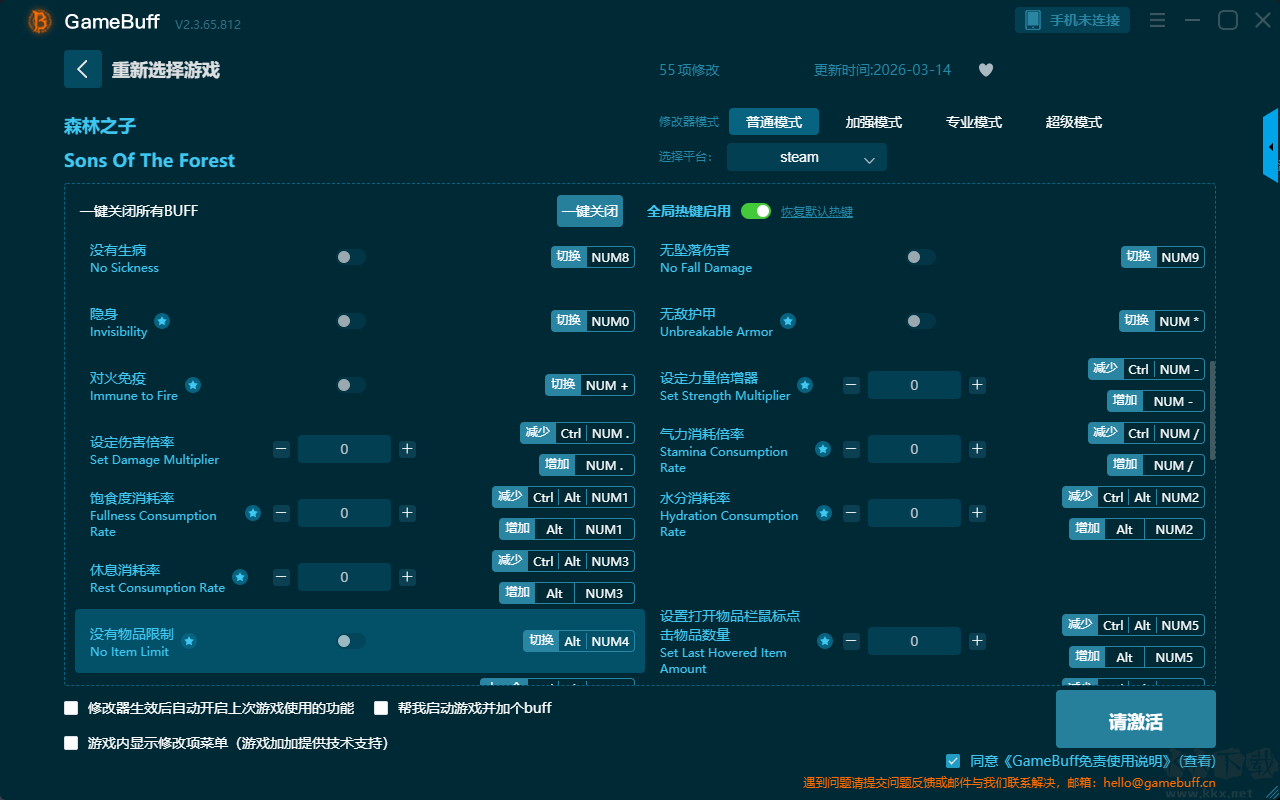Increase Hydration Consumption Rate value
The height and width of the screenshot is (800, 1280).
pyautogui.click(x=977, y=513)
